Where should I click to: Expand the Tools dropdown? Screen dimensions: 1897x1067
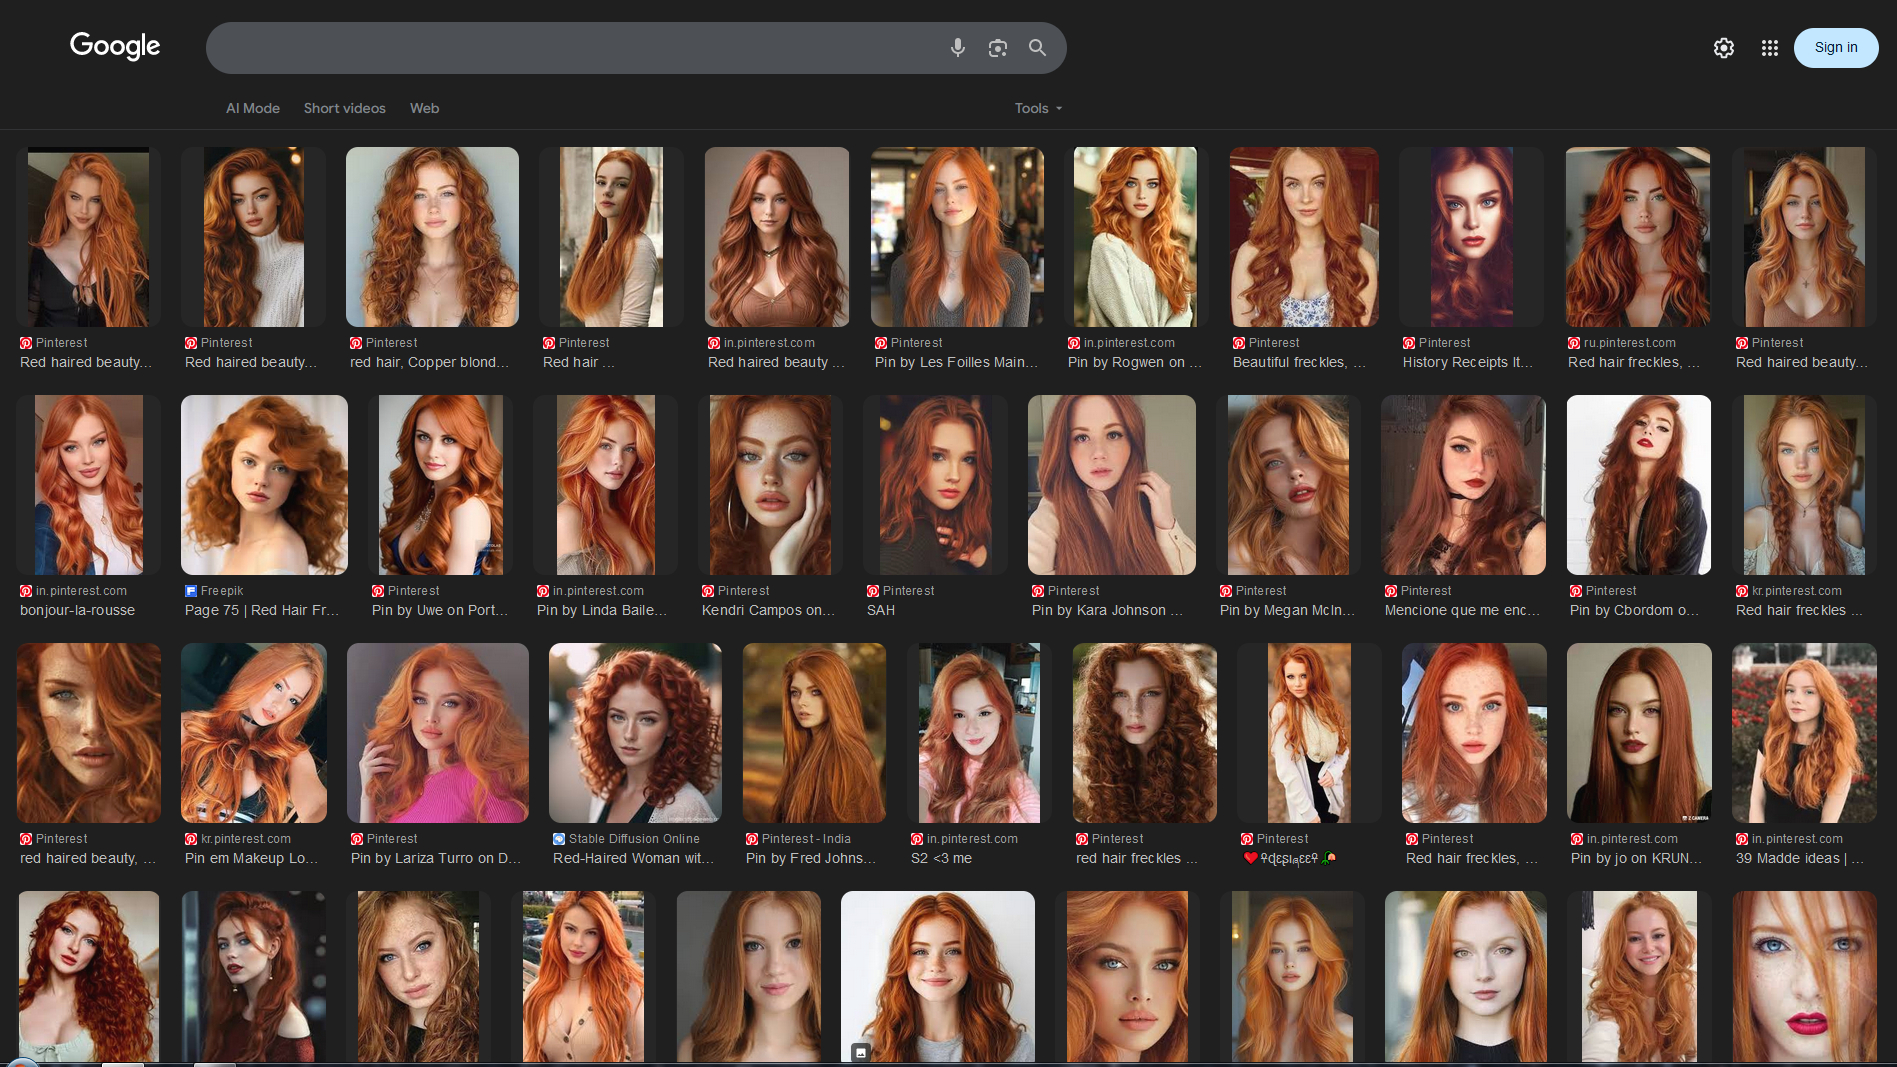1038,108
